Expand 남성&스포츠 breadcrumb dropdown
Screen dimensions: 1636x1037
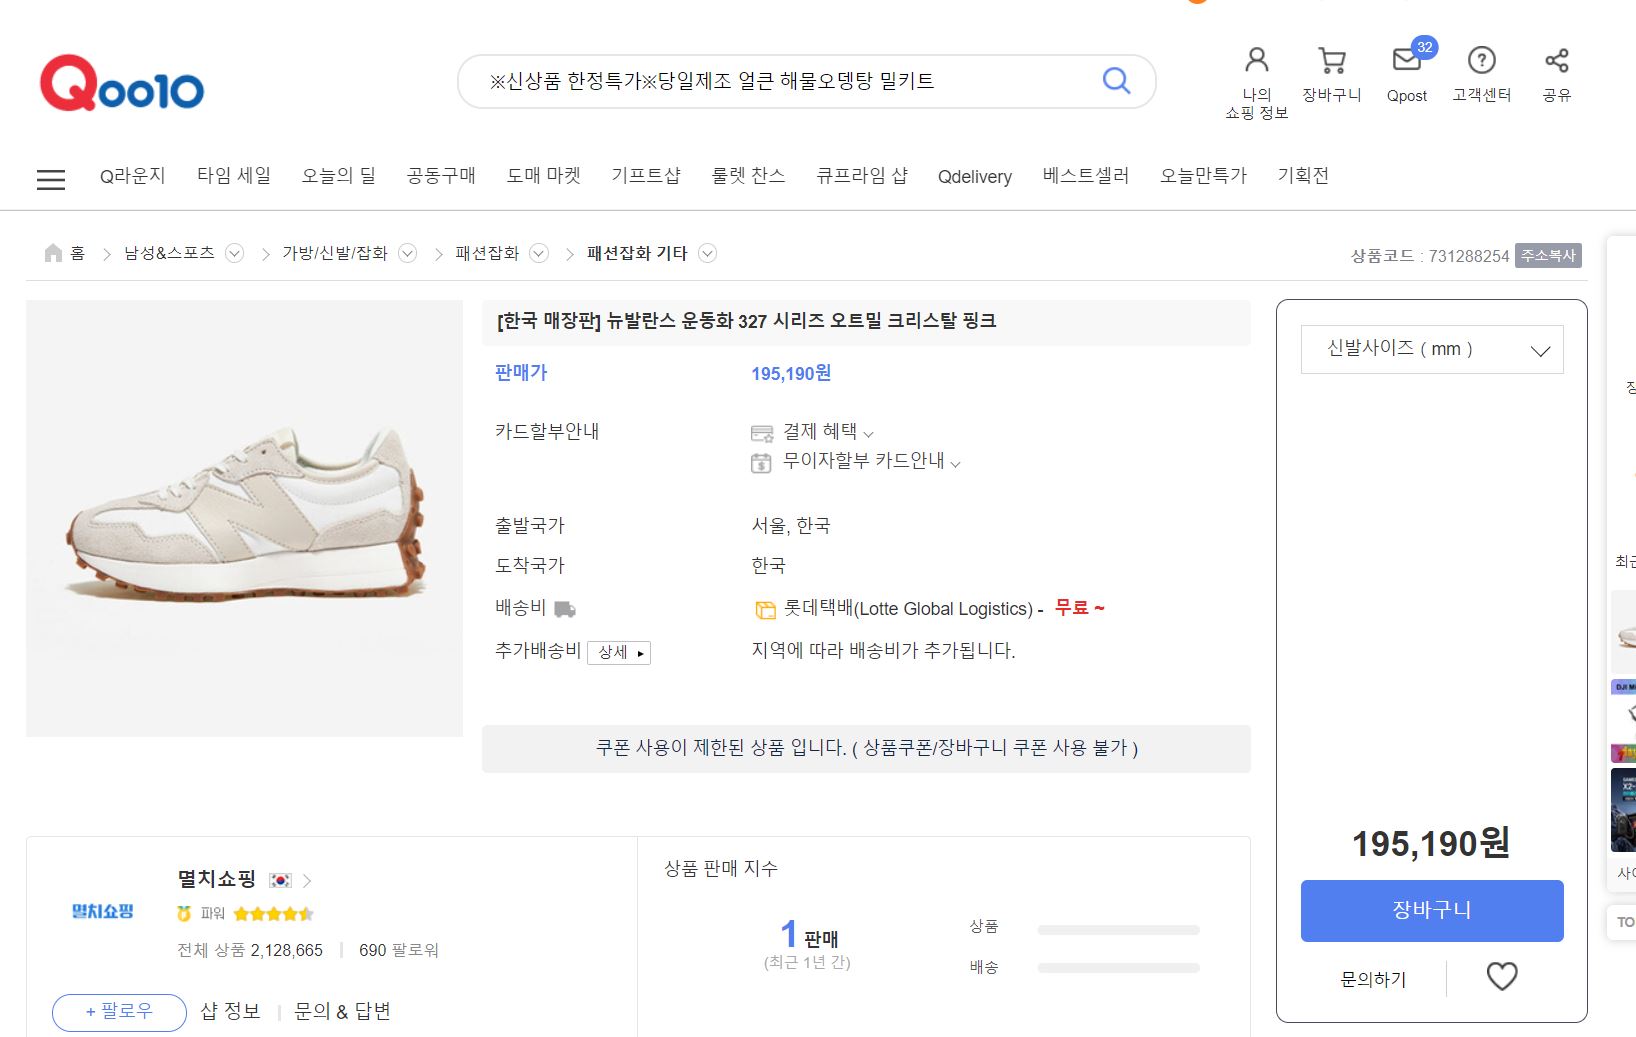(x=234, y=253)
